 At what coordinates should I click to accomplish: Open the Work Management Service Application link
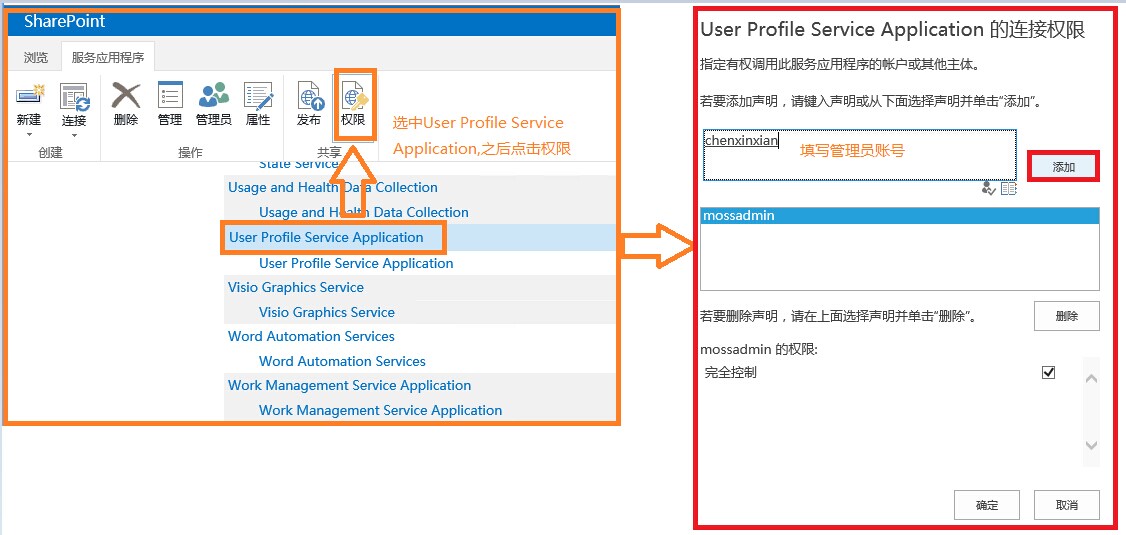350,386
